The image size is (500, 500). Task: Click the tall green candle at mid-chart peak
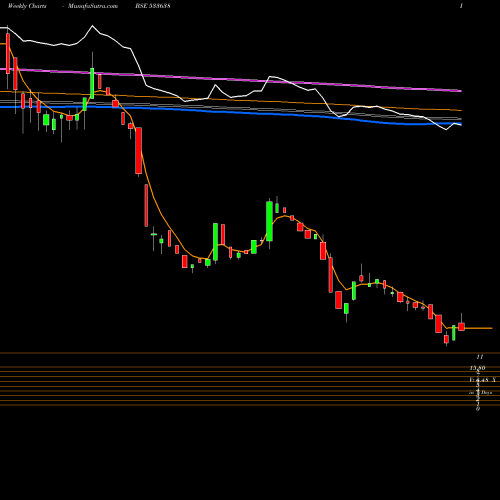click(269, 221)
